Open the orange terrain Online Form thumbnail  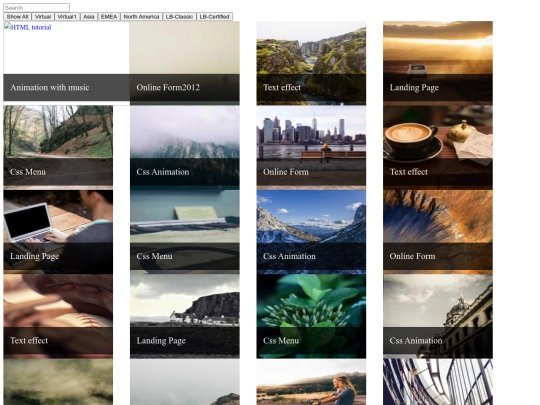(438, 232)
